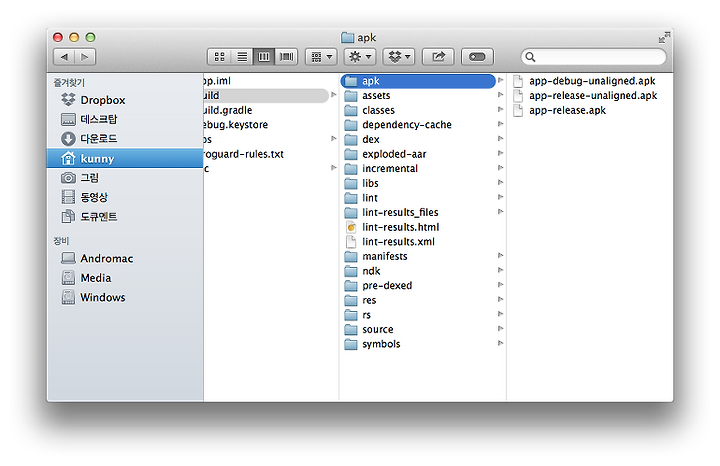Open 데스크탑 in the sidebar
The width and height of the screenshot is (720, 466).
(x=125, y=119)
